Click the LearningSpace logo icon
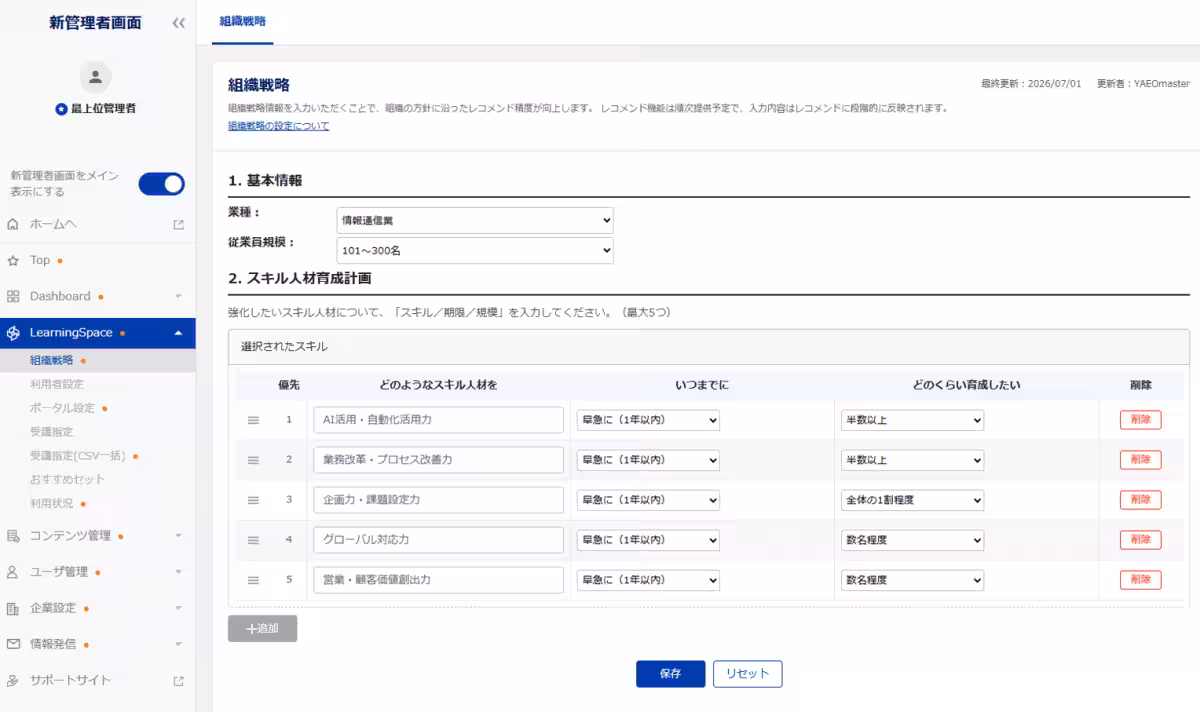The height and width of the screenshot is (712, 1200). pos(13,333)
